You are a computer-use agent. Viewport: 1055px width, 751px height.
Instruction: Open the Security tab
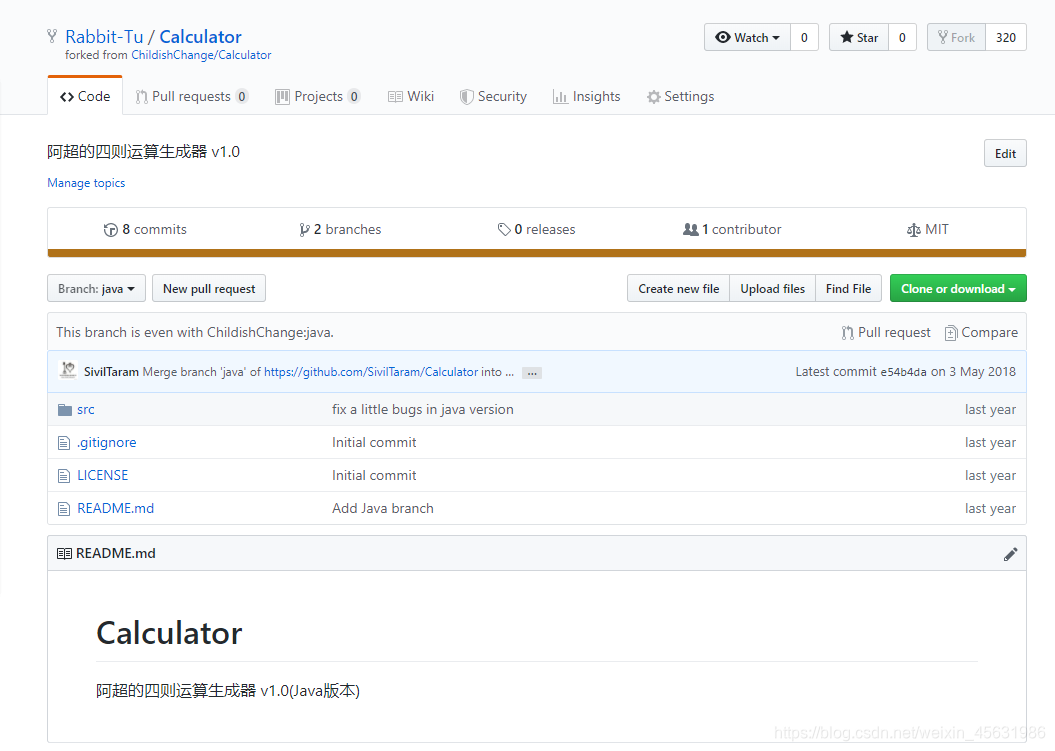(x=493, y=96)
